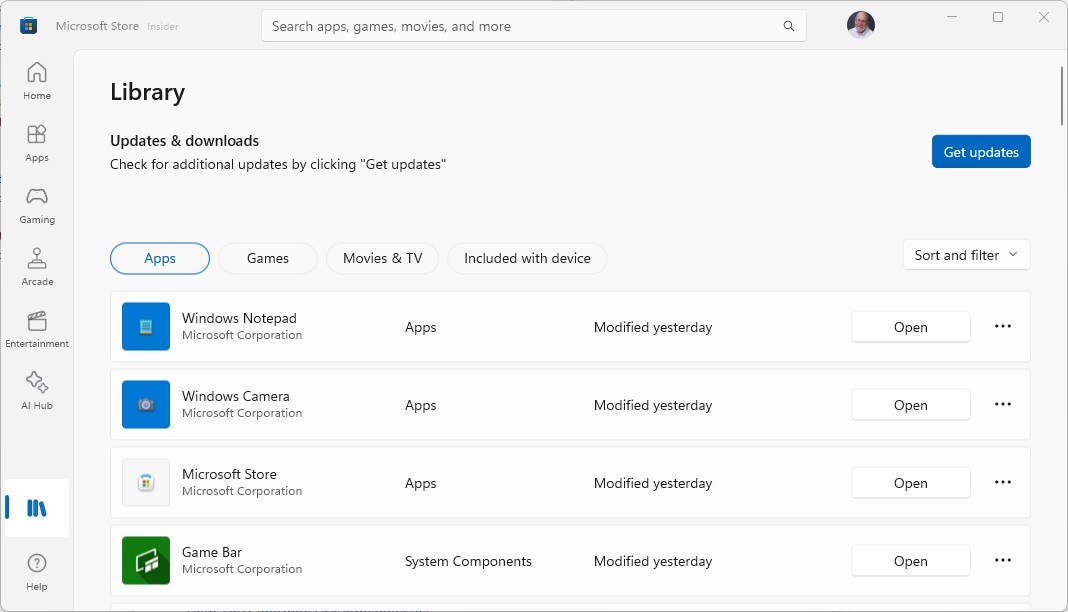Click the Game Bar title text
The width and height of the screenshot is (1068, 612).
[x=212, y=552]
